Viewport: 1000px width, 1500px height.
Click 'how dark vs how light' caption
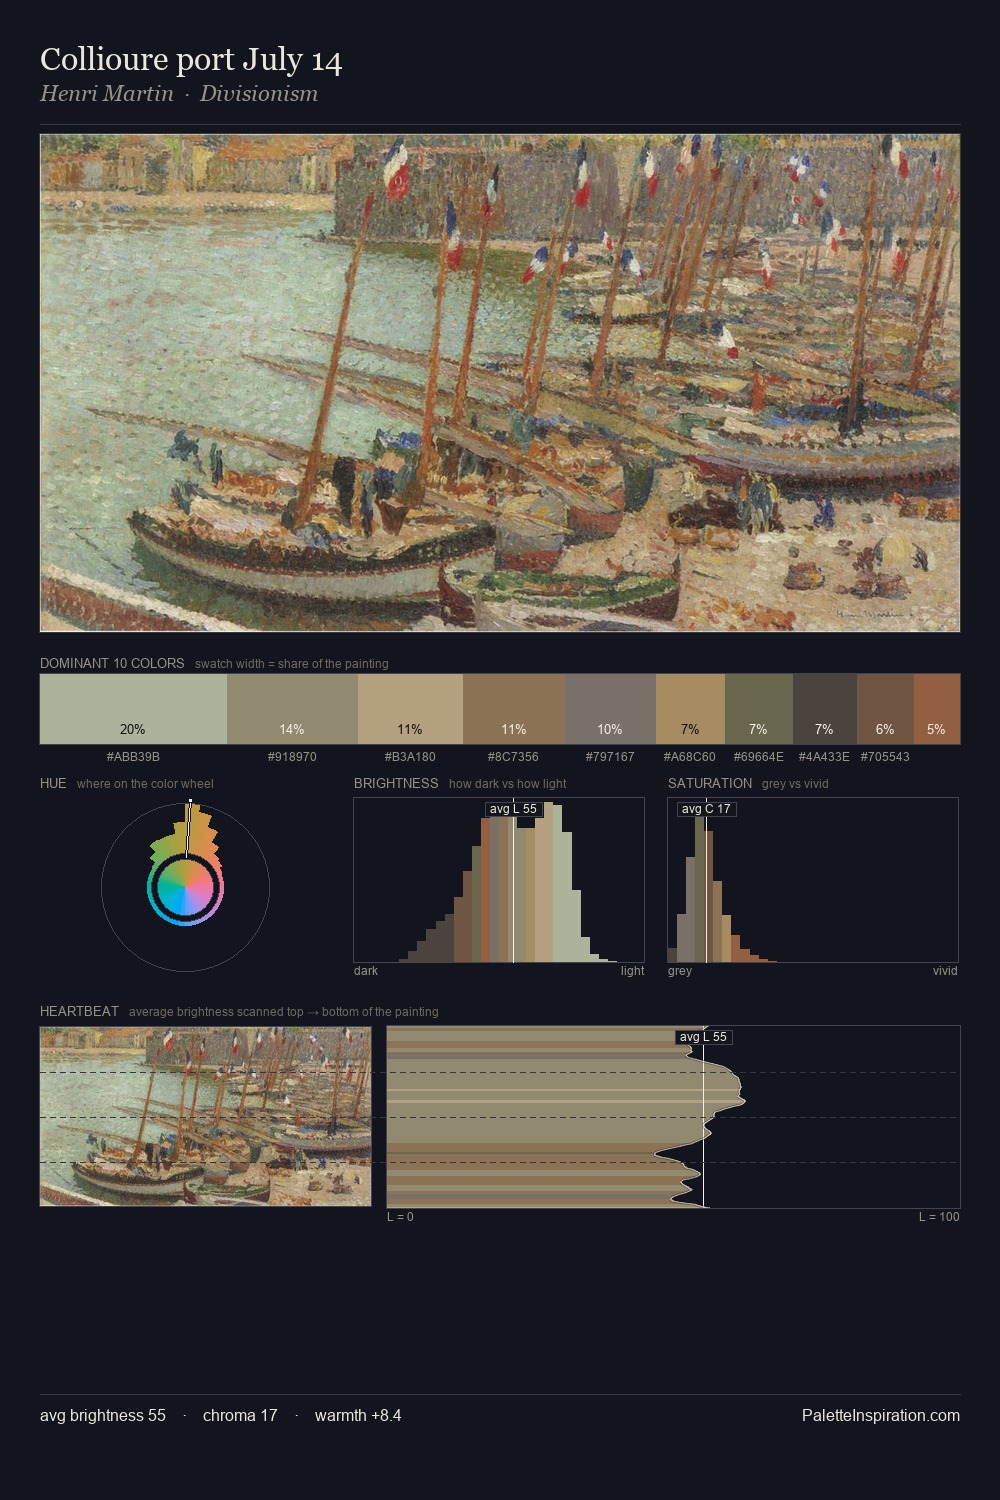tap(508, 784)
